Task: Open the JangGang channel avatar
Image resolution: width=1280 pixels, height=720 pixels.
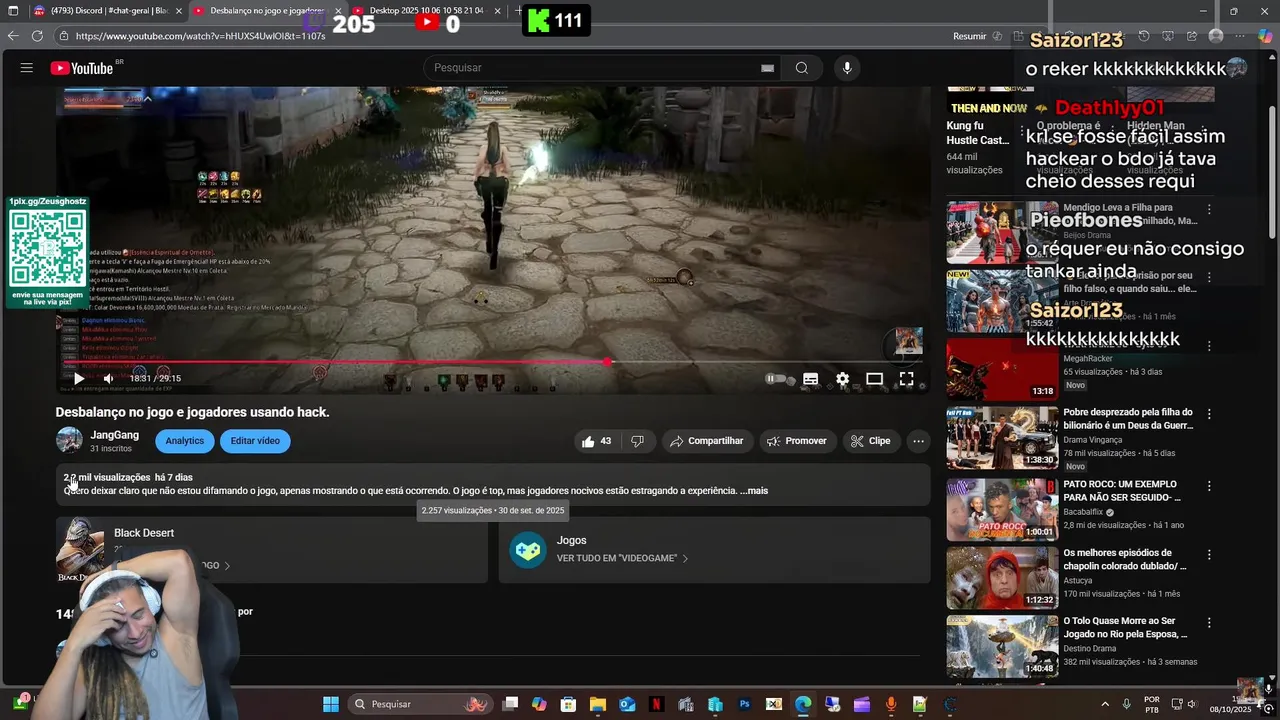Action: pyautogui.click(x=69, y=441)
